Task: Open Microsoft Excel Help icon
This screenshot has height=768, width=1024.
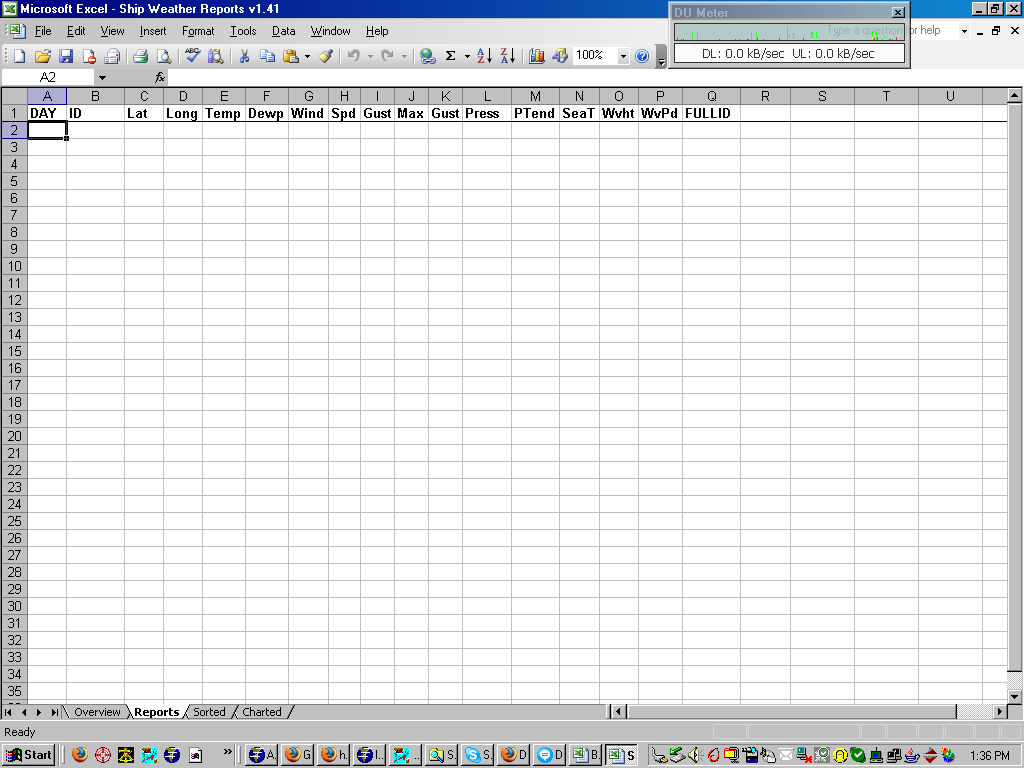Action: (x=642, y=56)
